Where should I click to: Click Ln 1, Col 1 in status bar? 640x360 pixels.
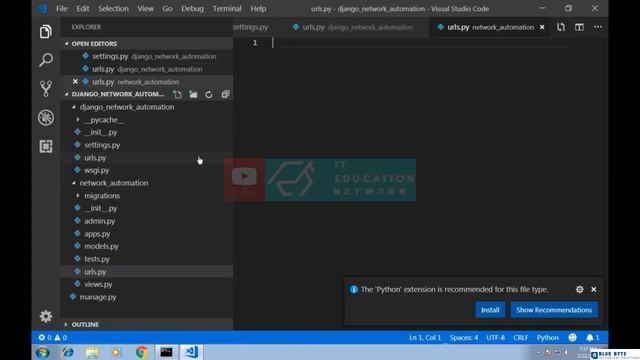(x=425, y=338)
